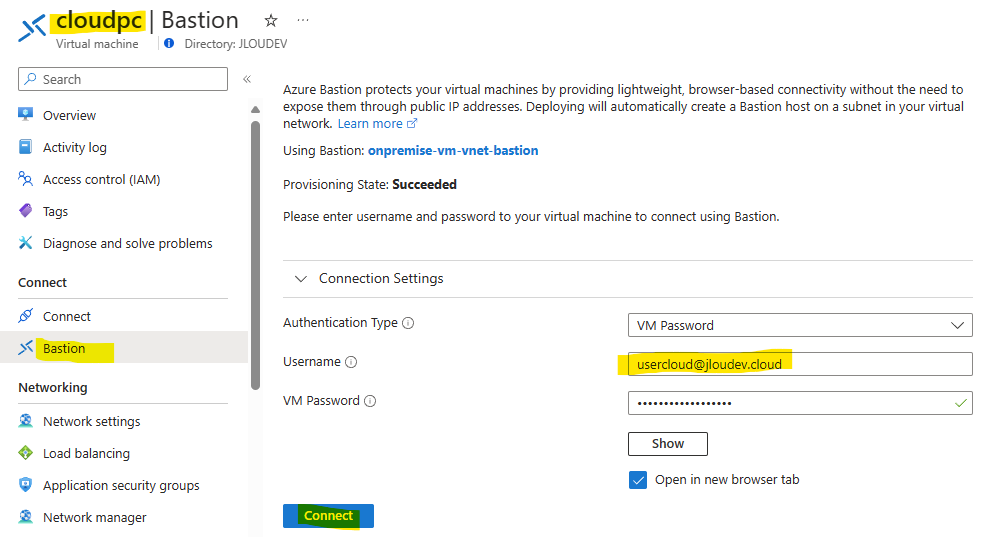996x537 pixels.
Task: Click the cloudpc resource title
Action: coord(98,20)
